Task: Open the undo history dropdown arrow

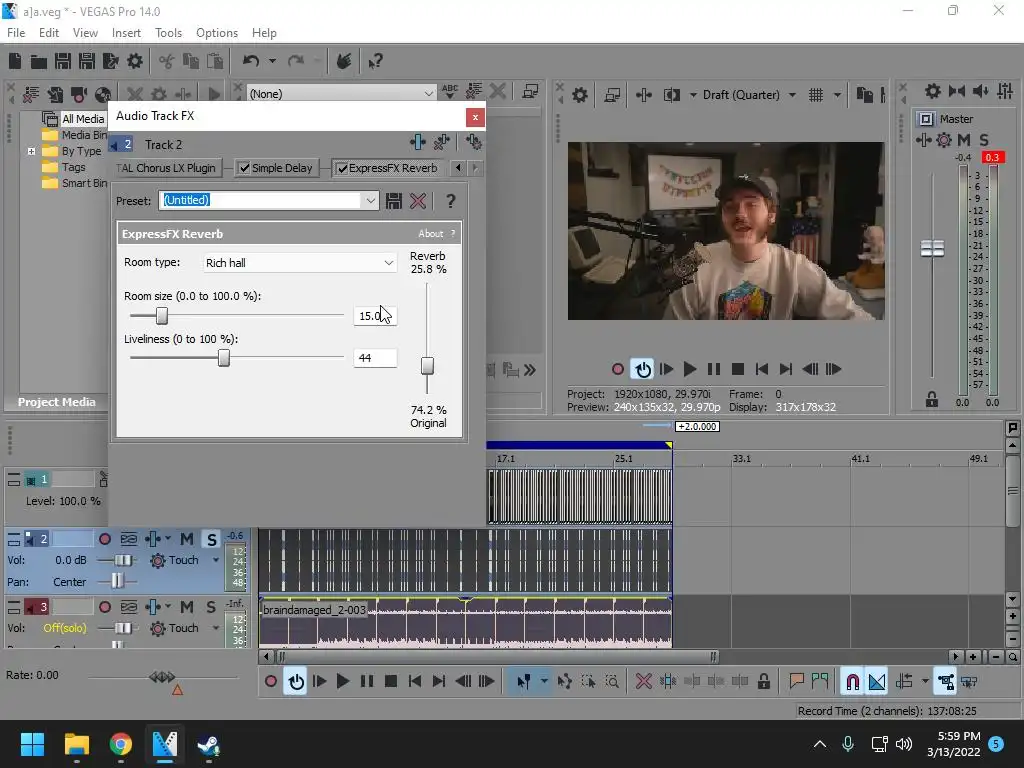Action: pyautogui.click(x=272, y=61)
